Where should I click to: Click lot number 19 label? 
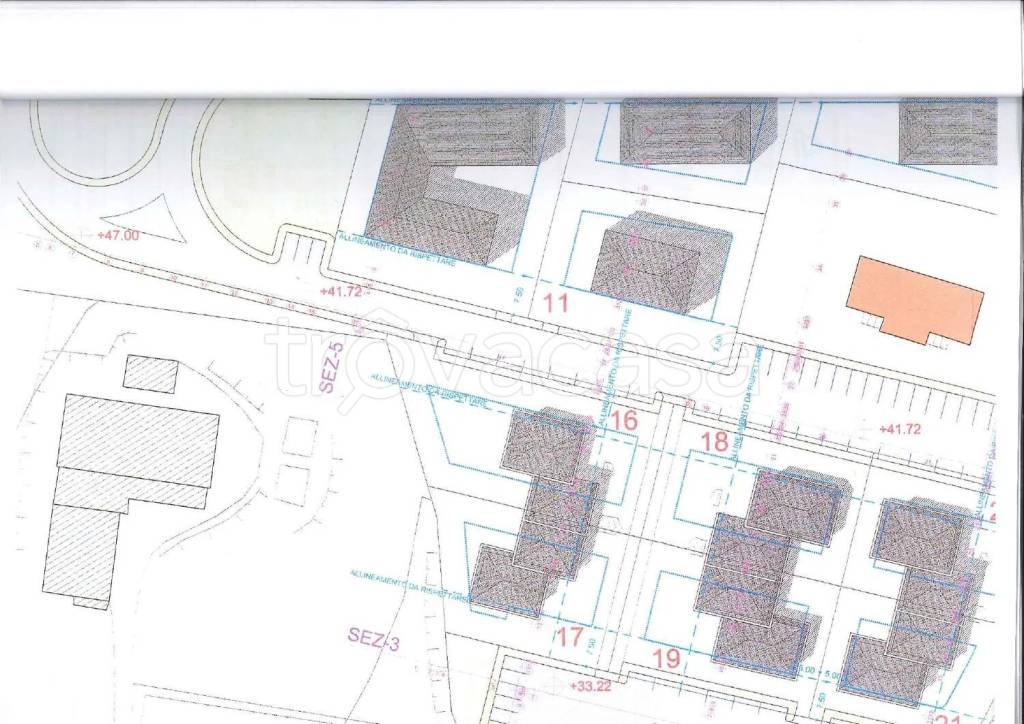click(668, 659)
